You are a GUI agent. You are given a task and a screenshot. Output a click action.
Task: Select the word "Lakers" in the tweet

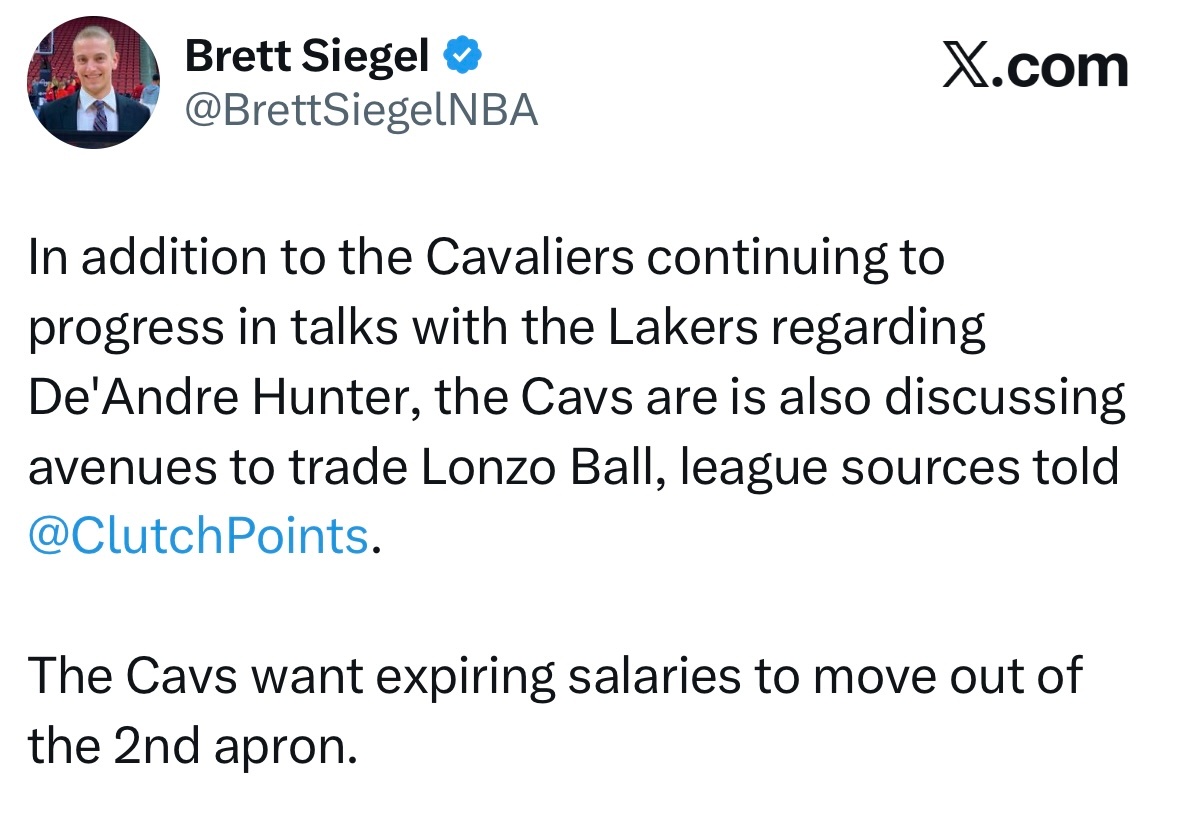pos(683,329)
